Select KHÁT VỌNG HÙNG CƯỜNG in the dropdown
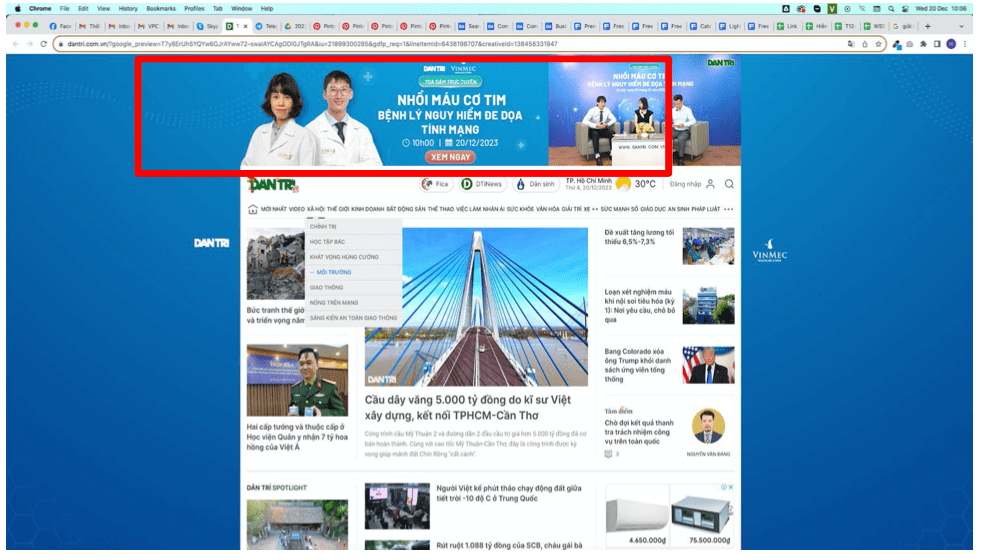This screenshot has height=560, width=982. (x=344, y=257)
